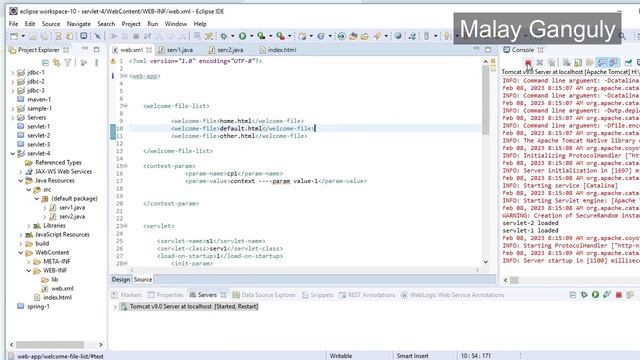Viewport: 640px width, 360px height.
Task: Toggle Show Console on Standard Out change
Action: point(601,62)
